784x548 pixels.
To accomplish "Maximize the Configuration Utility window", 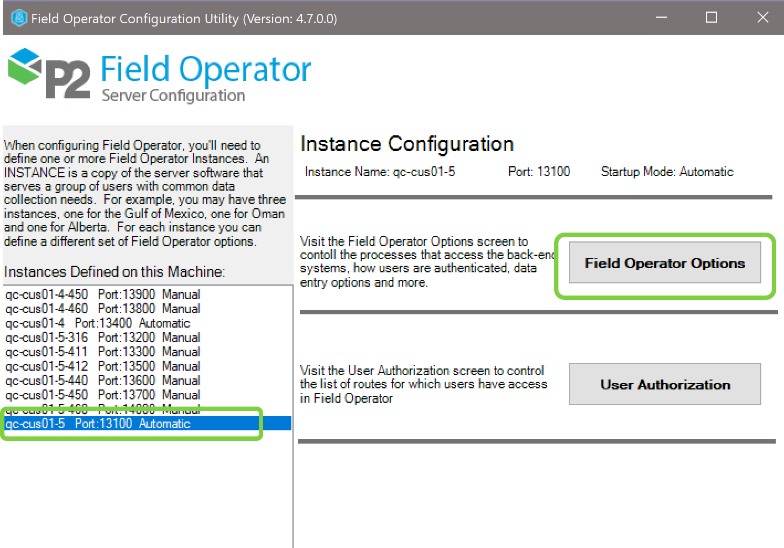I will (x=711, y=17).
